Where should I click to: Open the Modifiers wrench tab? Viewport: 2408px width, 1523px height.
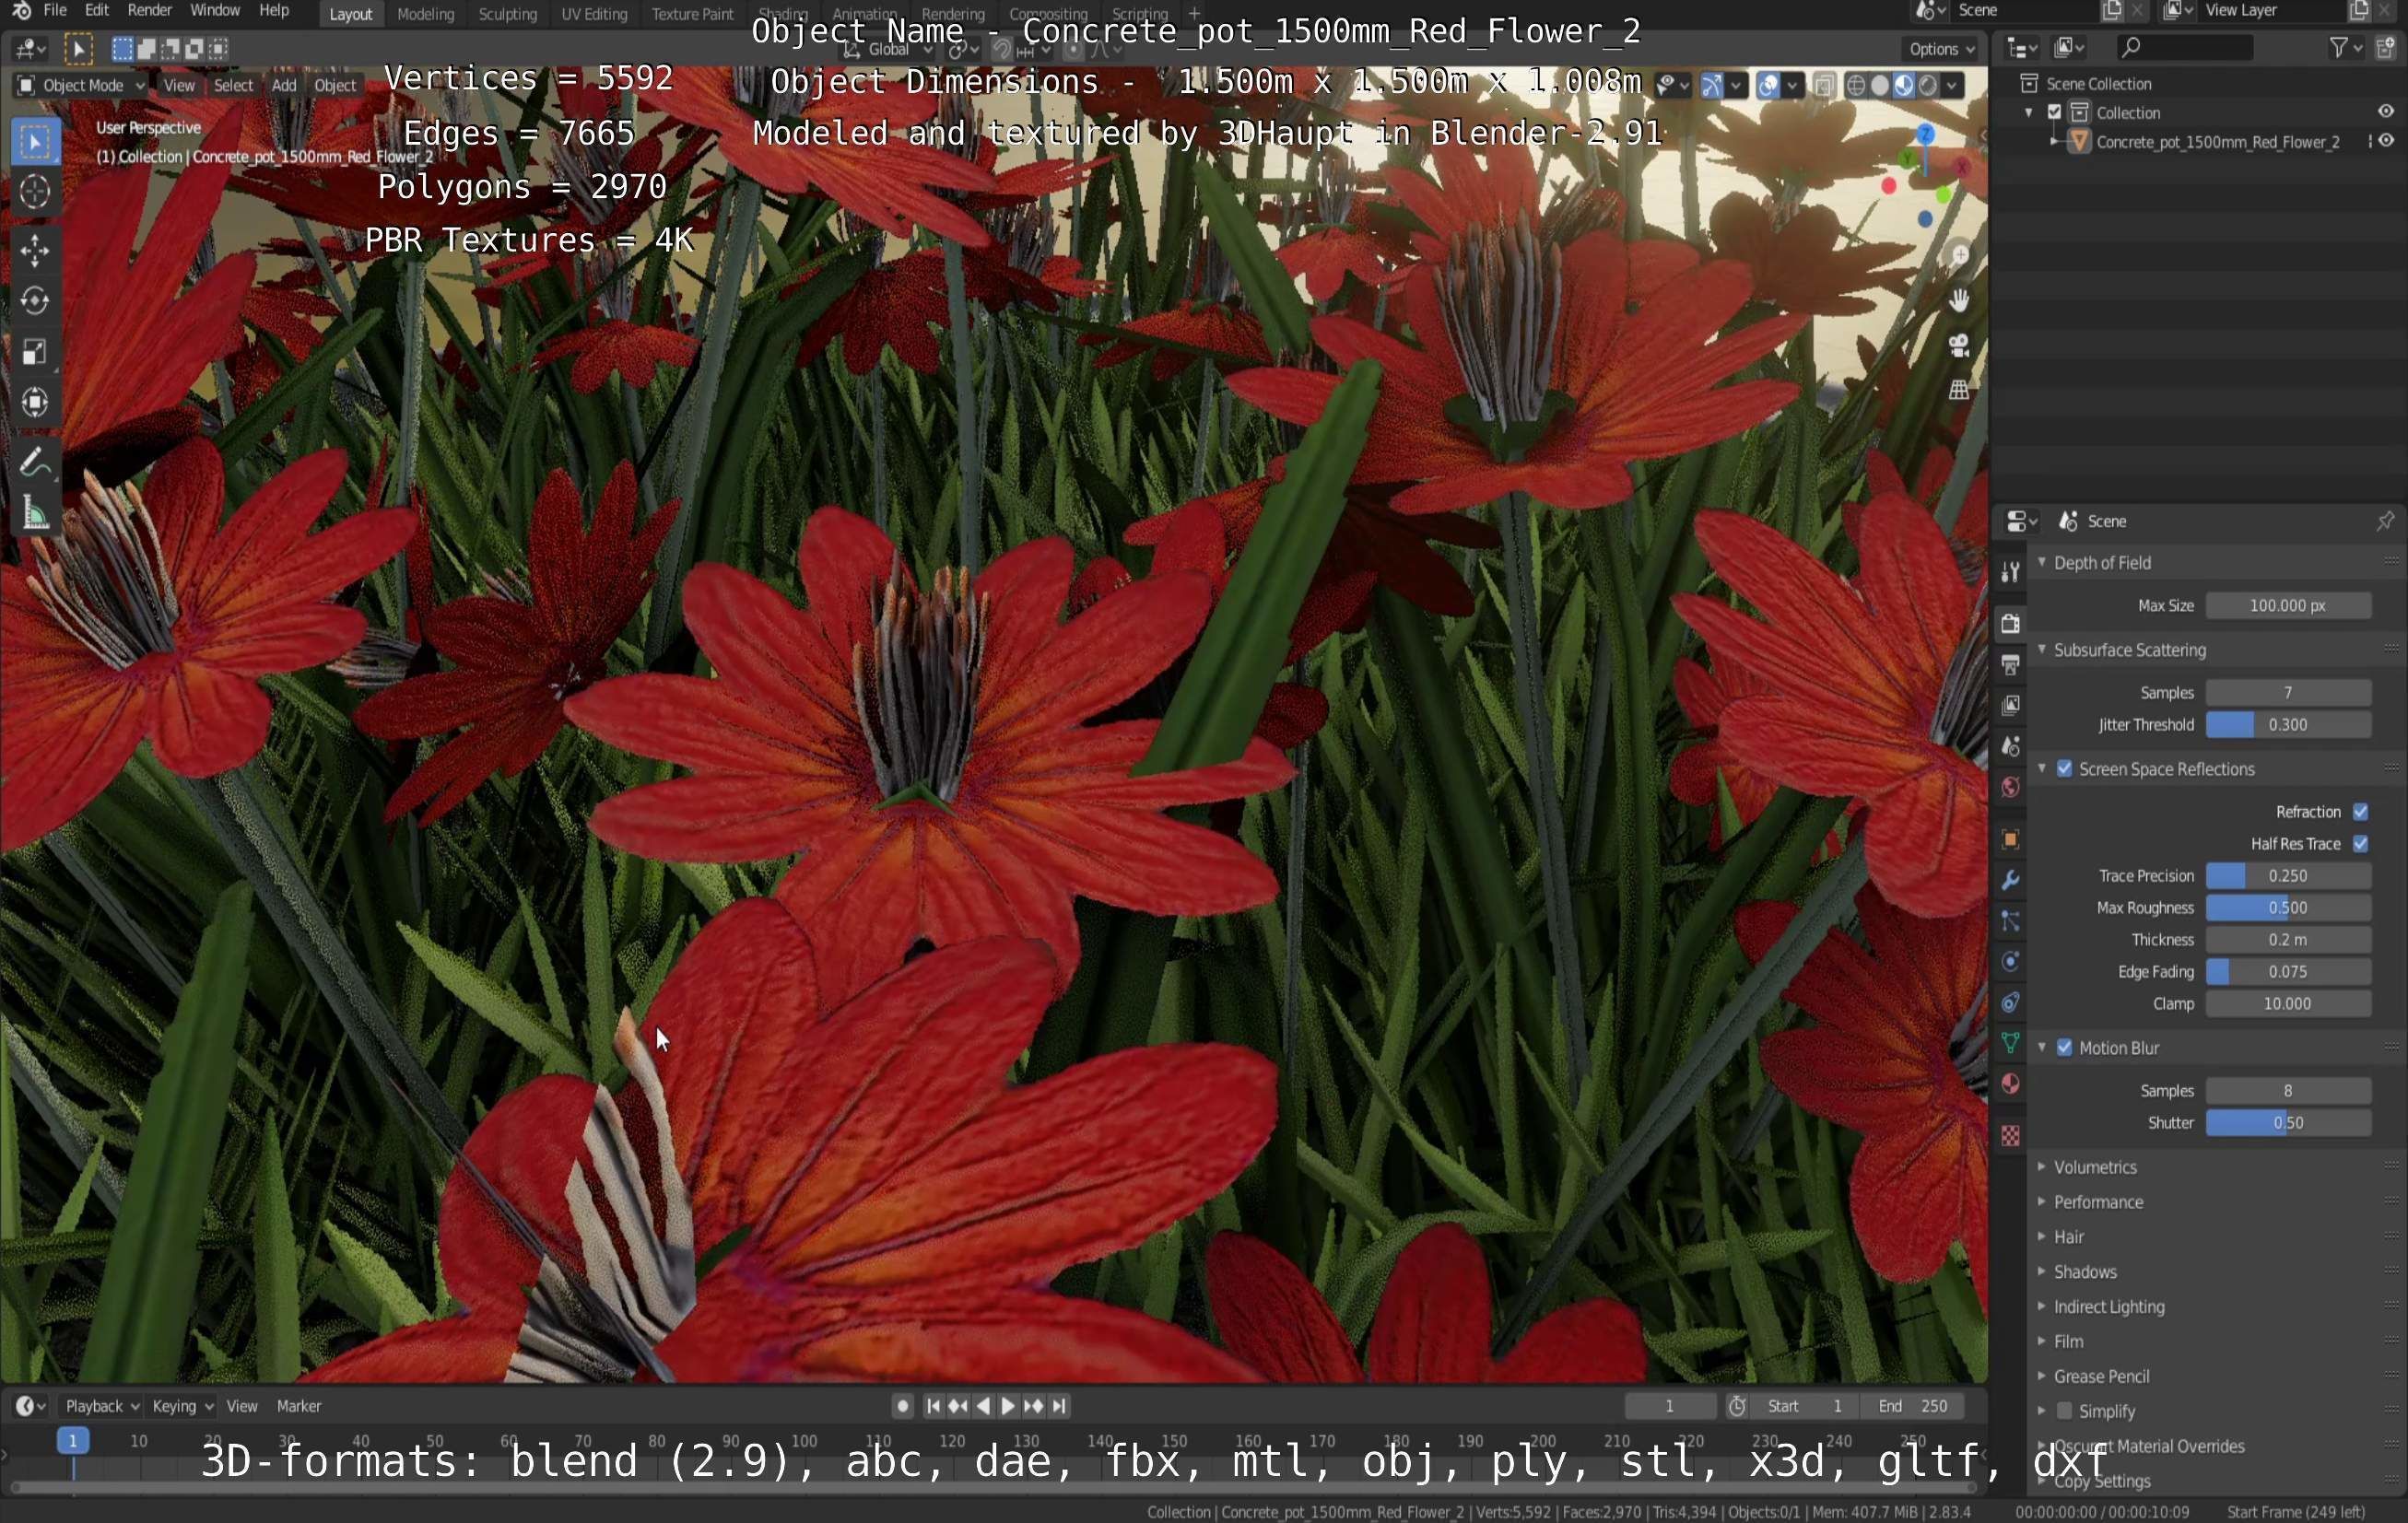[x=2010, y=880]
